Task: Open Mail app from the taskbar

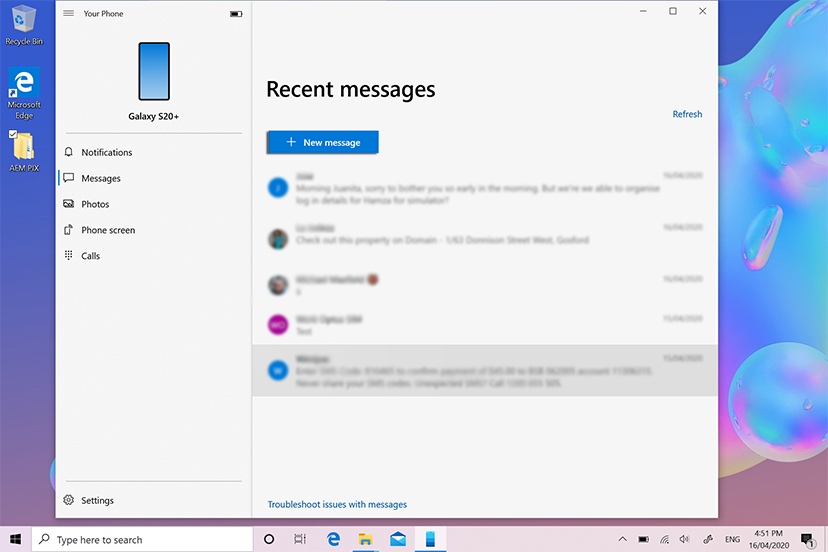Action: (x=398, y=539)
